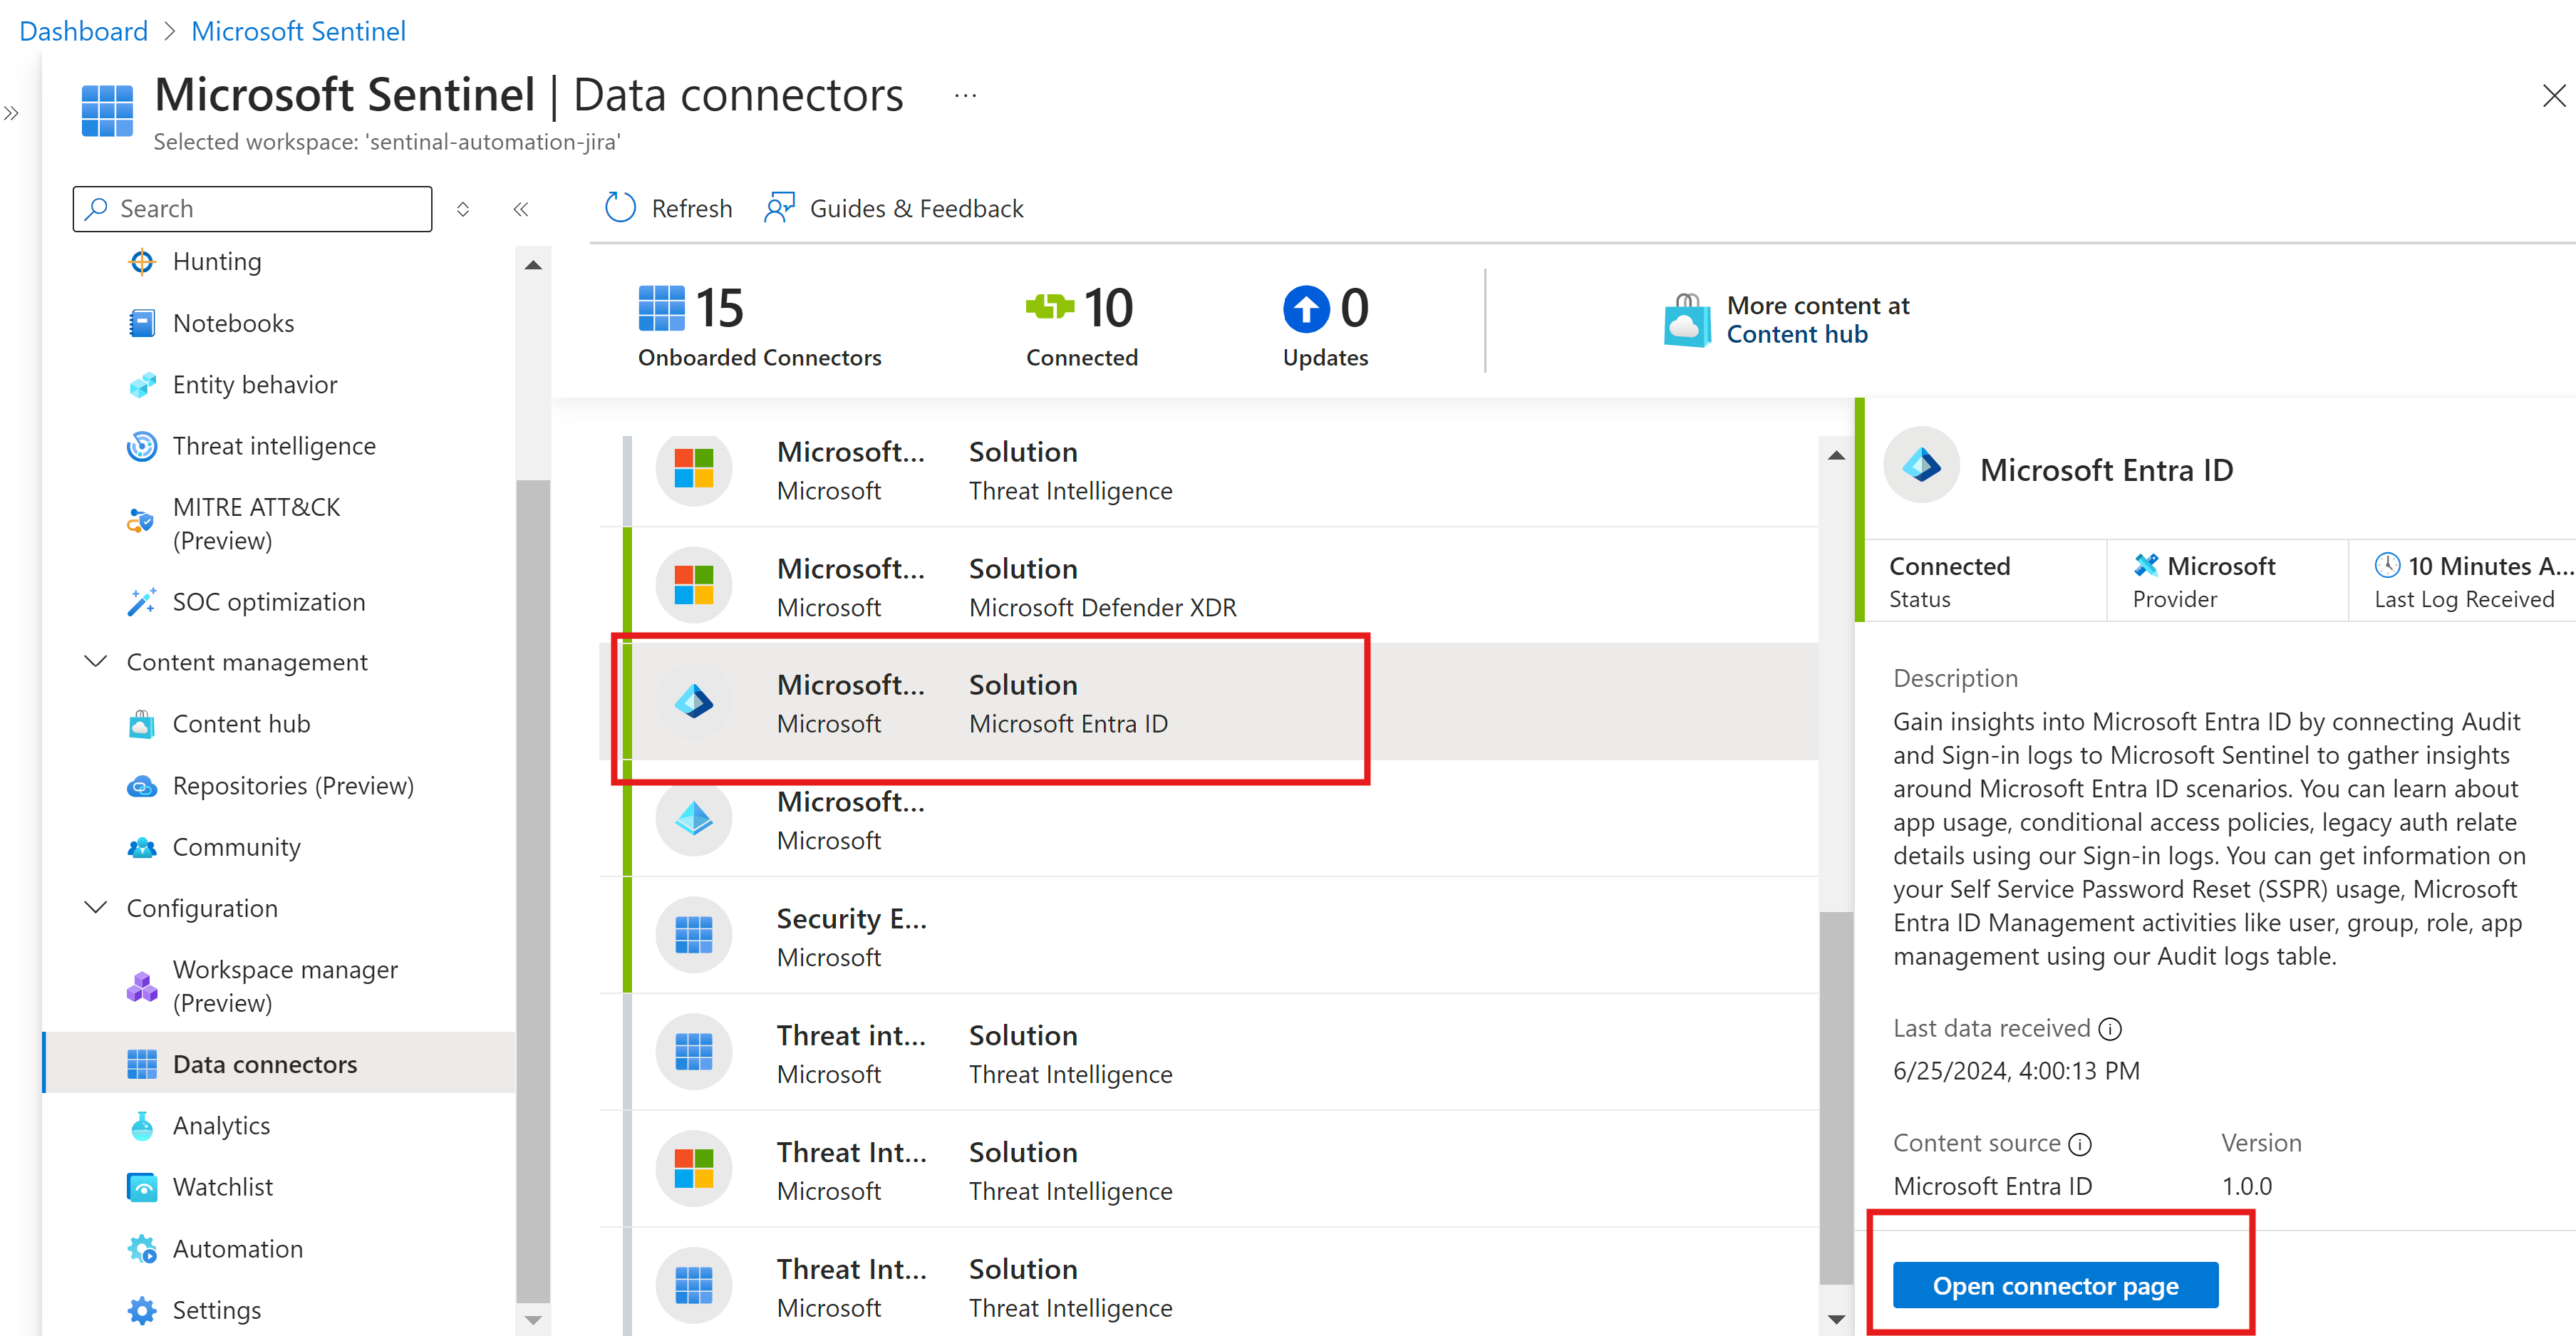This screenshot has width=2576, height=1336.
Task: Click the Threat intelligence icon
Action: click(142, 446)
